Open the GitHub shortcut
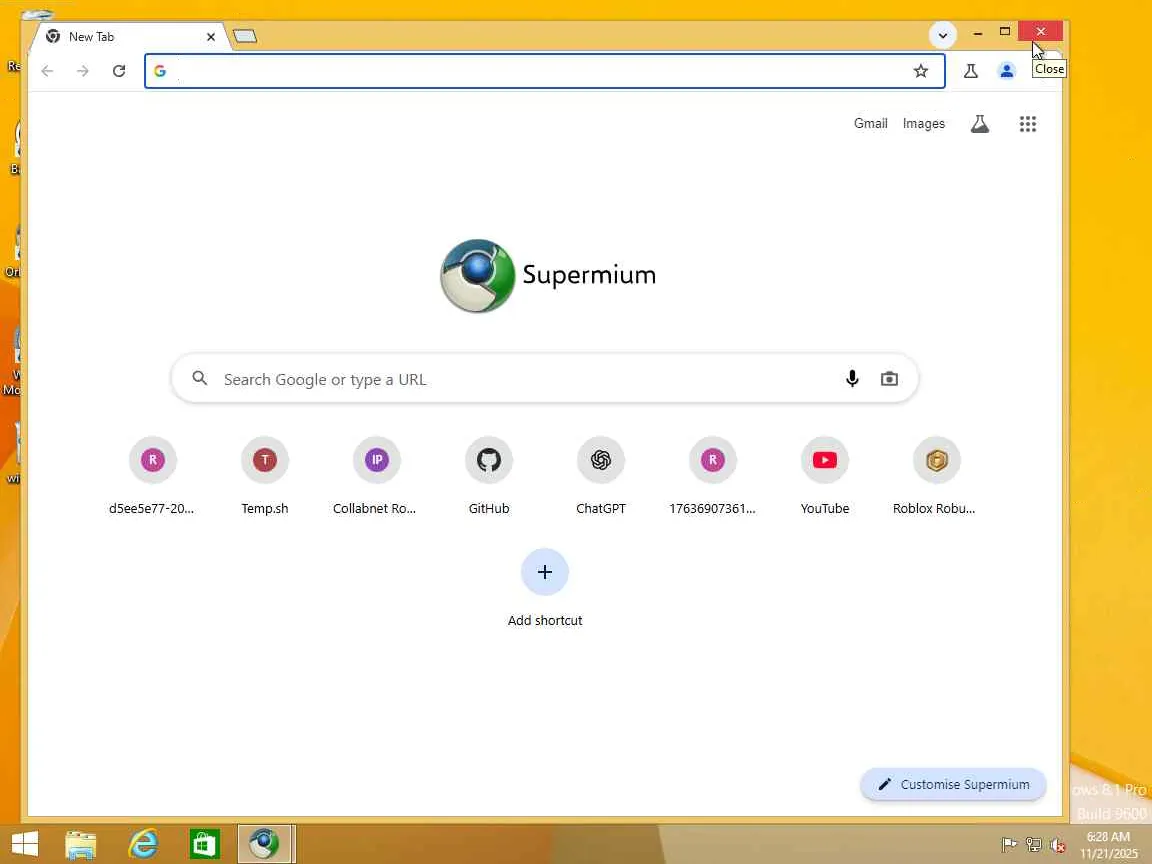Viewport: 1152px width, 864px height. tap(489, 475)
